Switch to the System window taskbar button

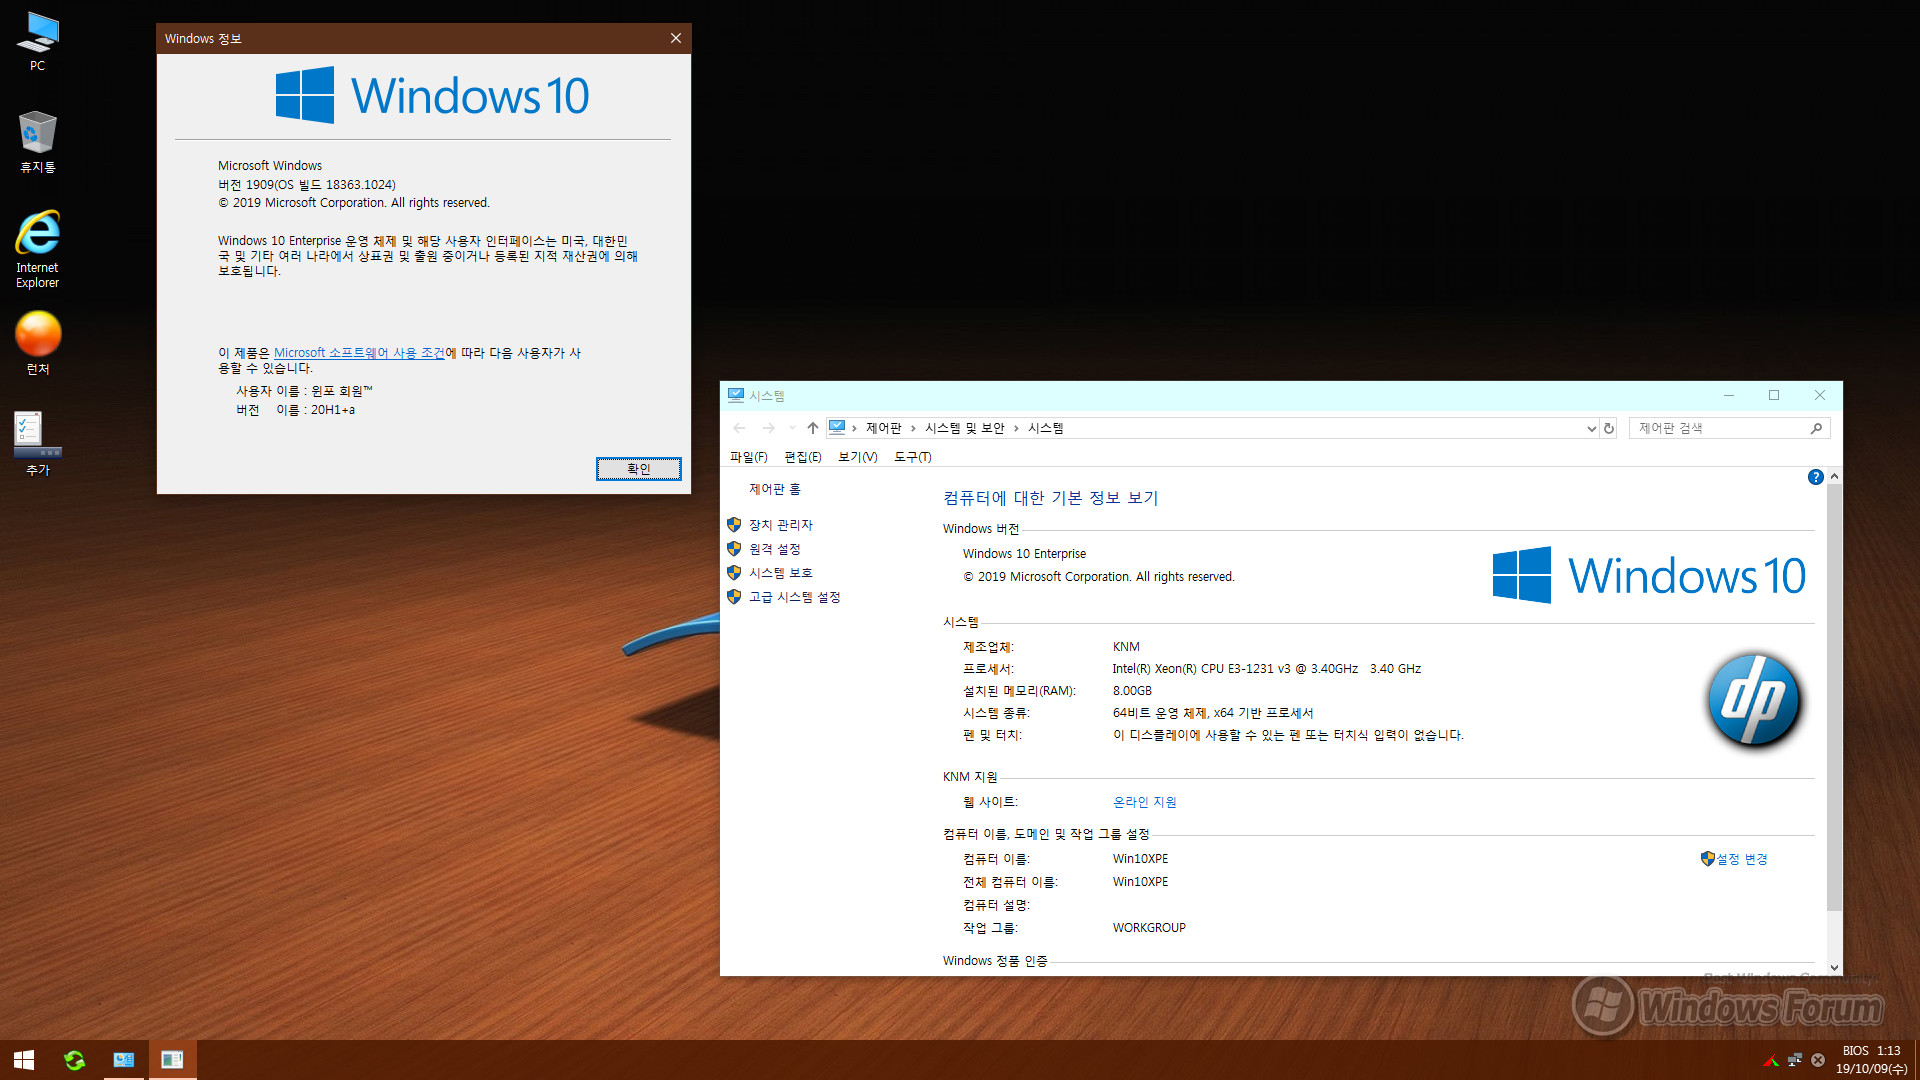coord(124,1060)
